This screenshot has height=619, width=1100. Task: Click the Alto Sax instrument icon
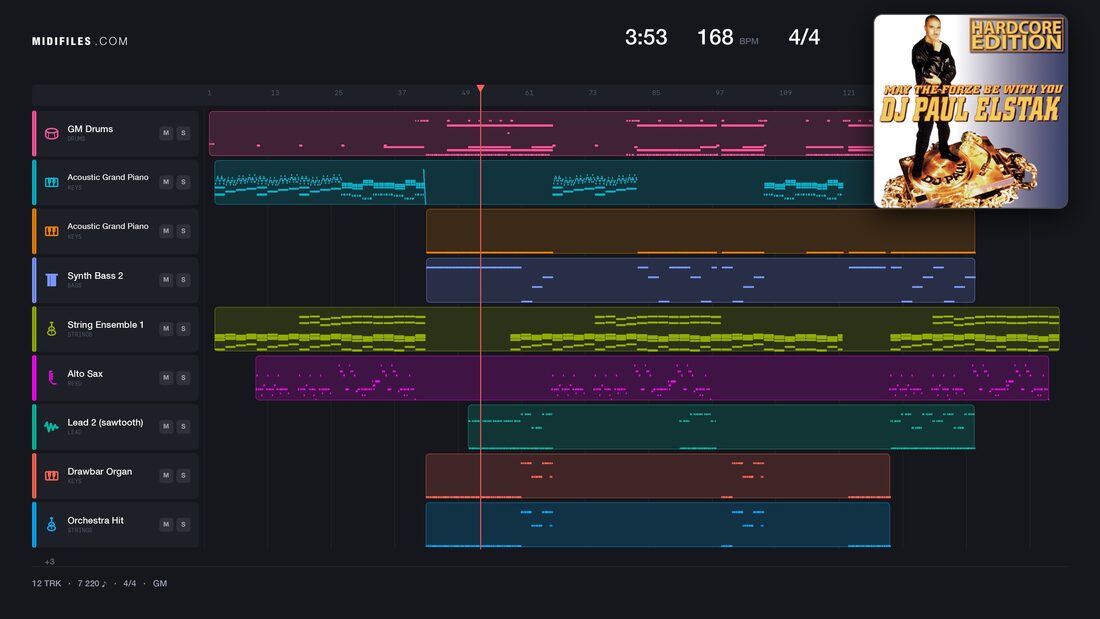click(51, 378)
